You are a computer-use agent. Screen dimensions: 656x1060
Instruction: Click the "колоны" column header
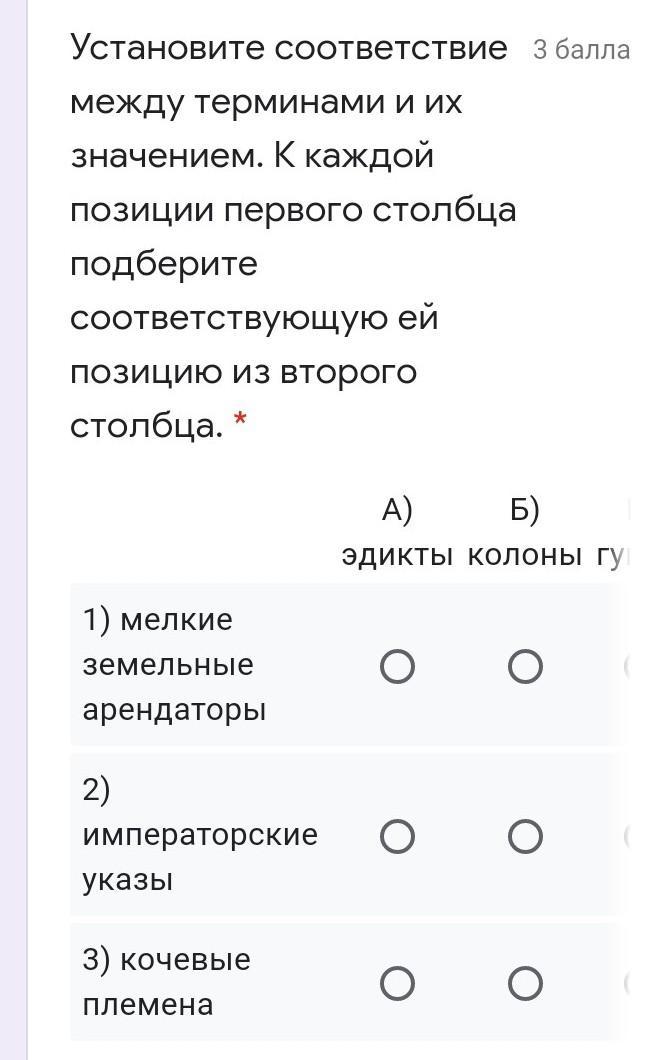[525, 555]
